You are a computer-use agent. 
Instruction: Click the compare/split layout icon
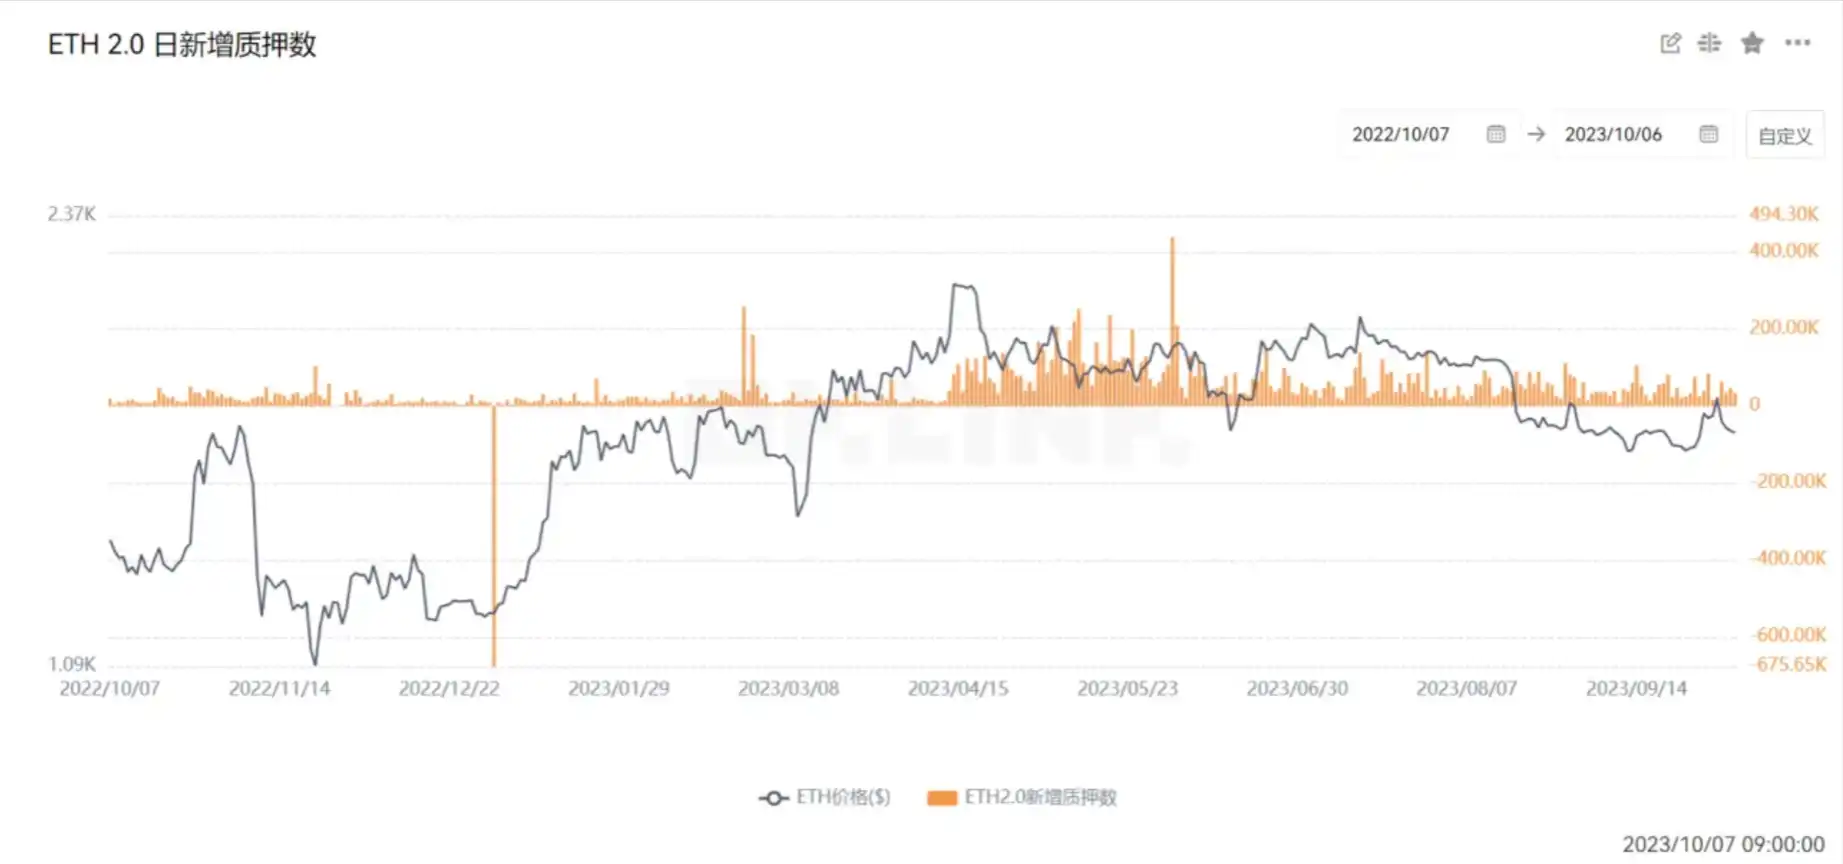click(x=1710, y=43)
